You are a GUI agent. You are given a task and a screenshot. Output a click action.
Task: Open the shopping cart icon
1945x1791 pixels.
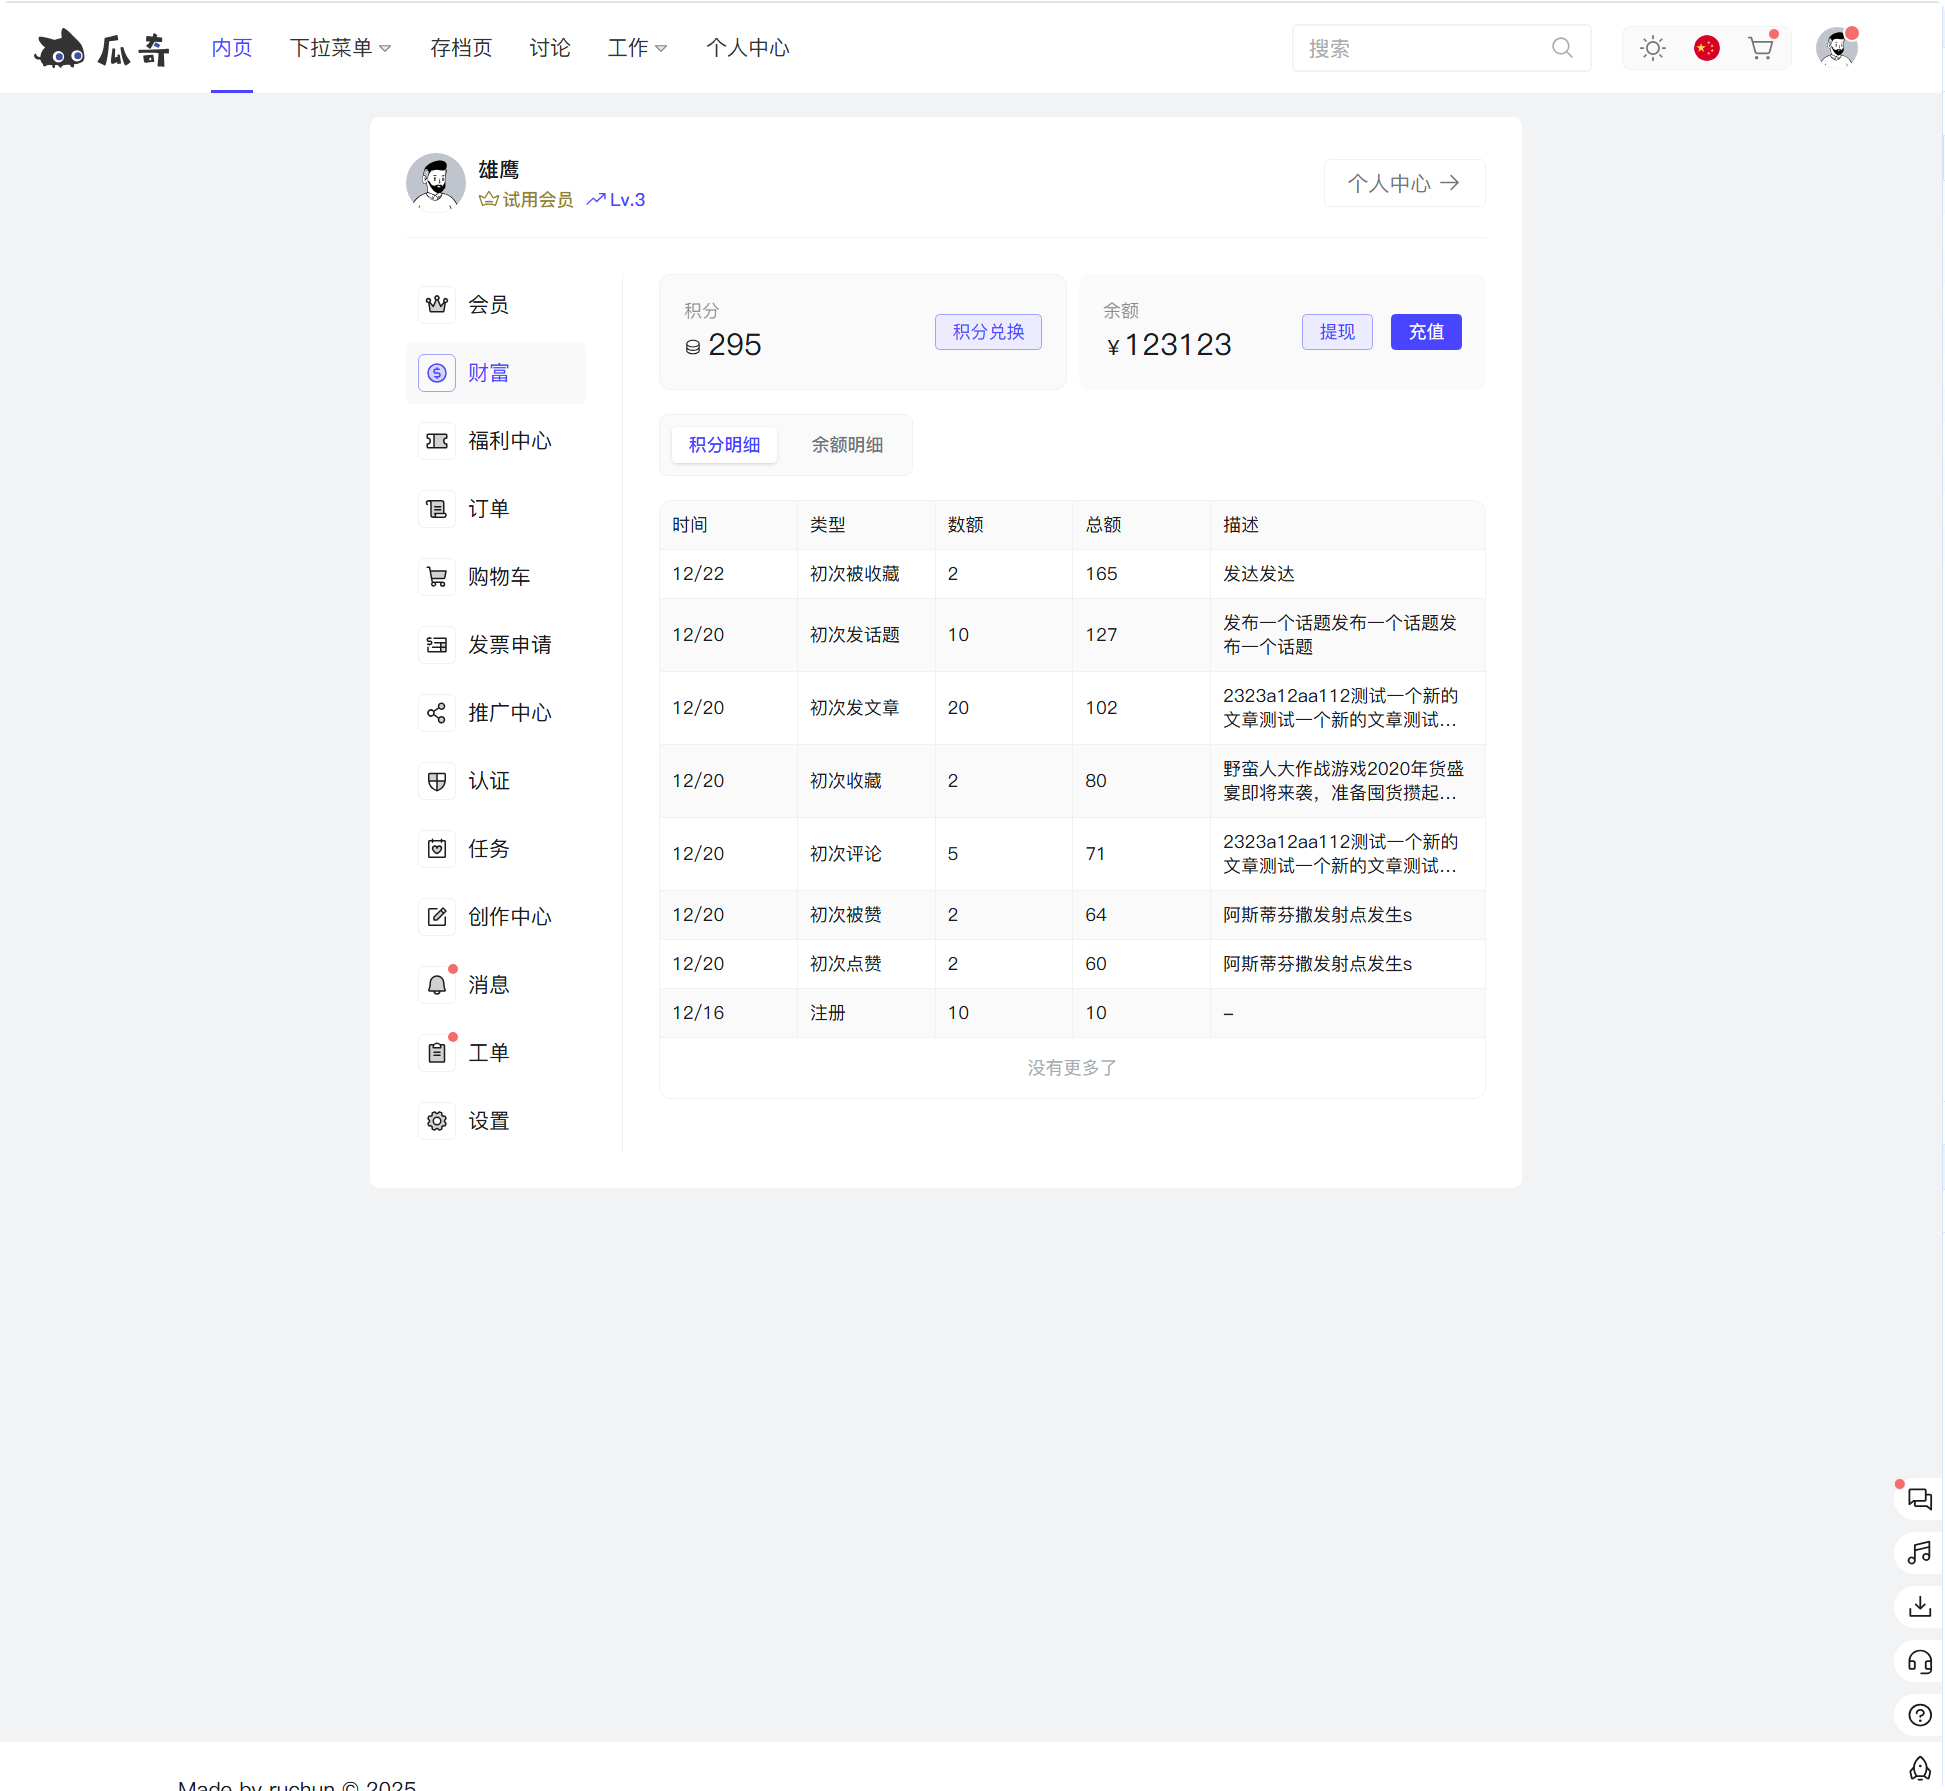[1761, 47]
